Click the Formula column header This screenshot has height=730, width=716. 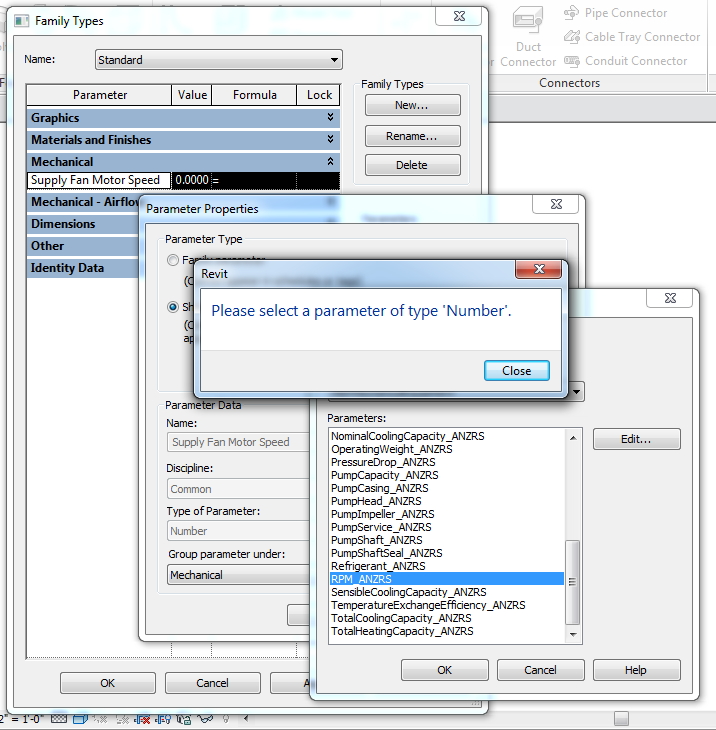pyautogui.click(x=254, y=95)
